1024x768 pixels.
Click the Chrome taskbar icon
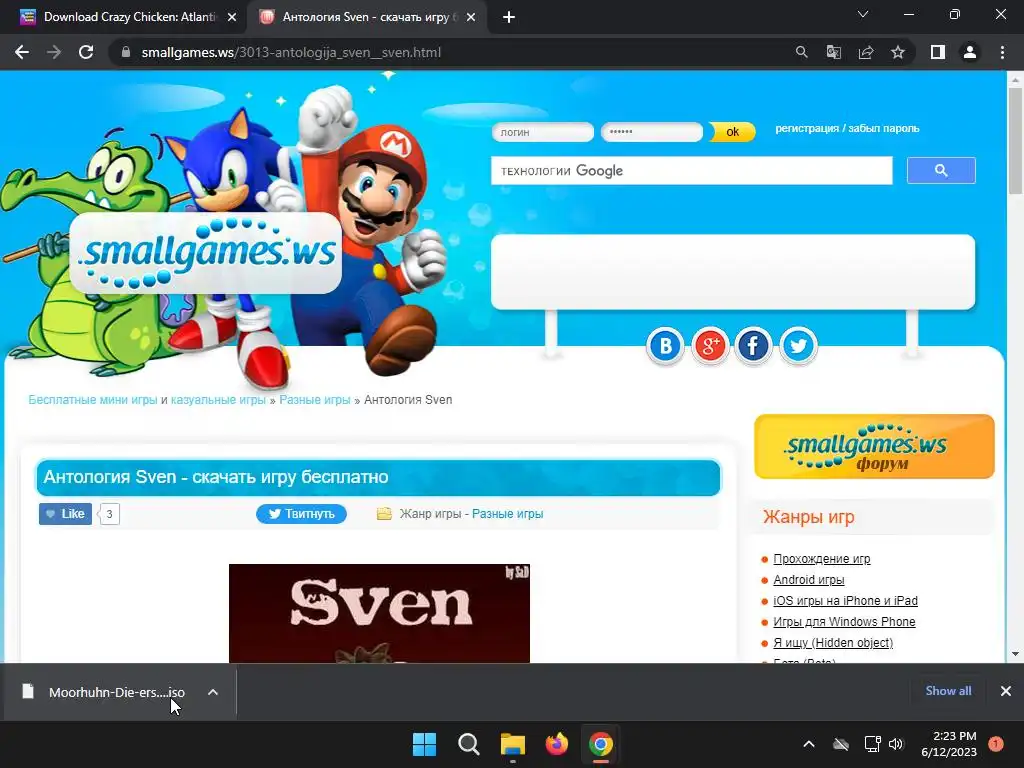[601, 744]
